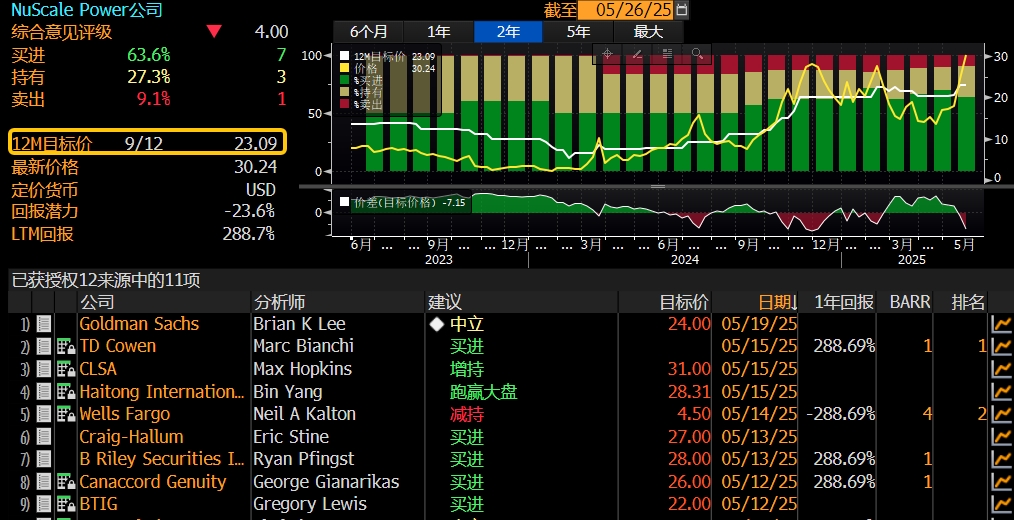This screenshot has width=1014, height=520.
Task: Sort the table by BARR column header
Action: point(910,302)
